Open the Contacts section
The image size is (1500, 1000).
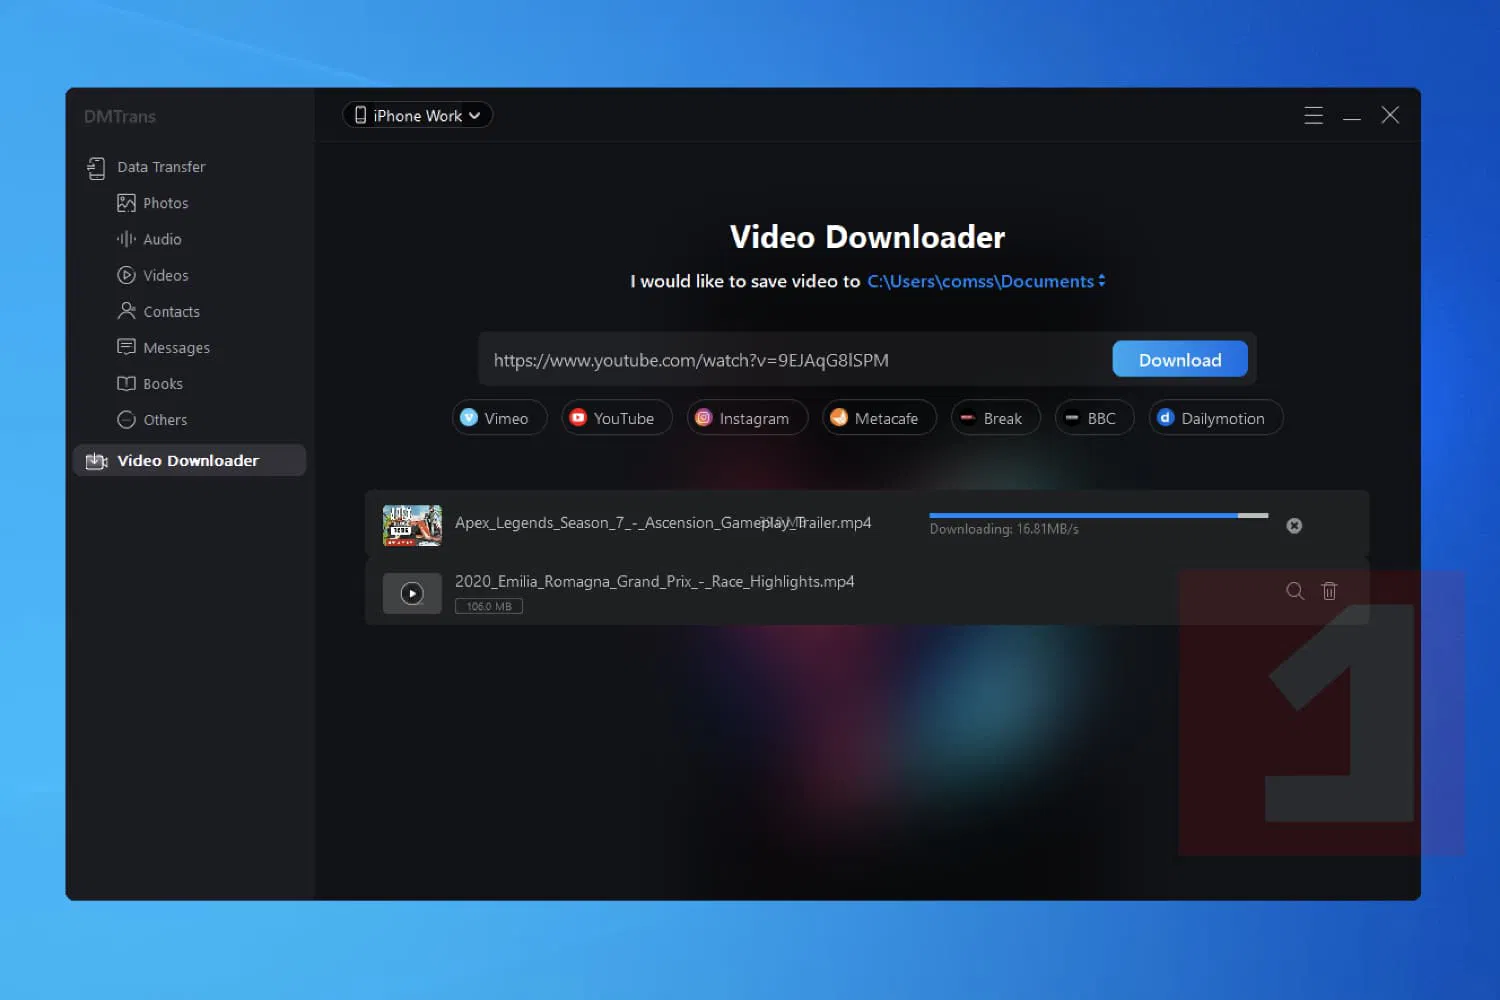[x=171, y=311]
